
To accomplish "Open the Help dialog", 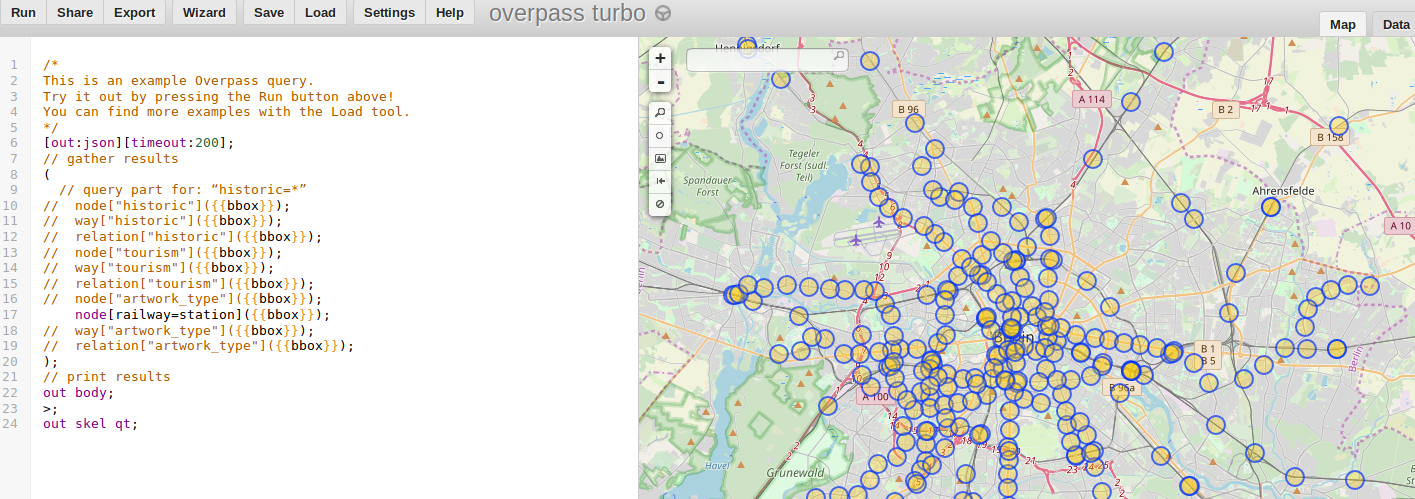I will tap(450, 12).
